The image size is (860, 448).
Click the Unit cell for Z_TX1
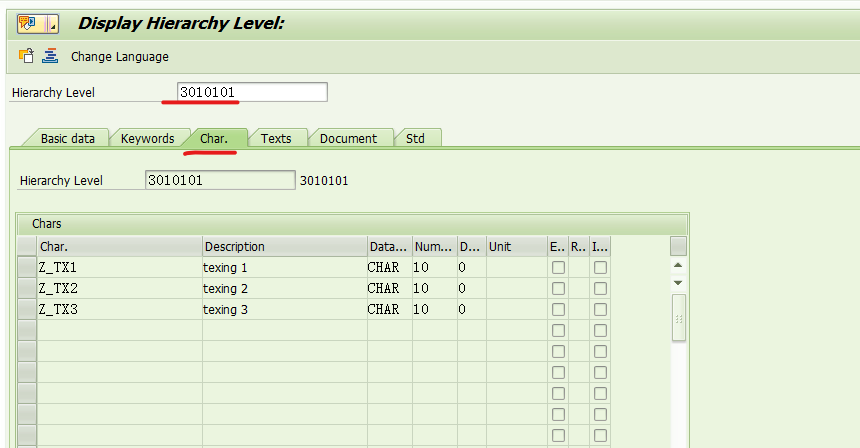517,268
